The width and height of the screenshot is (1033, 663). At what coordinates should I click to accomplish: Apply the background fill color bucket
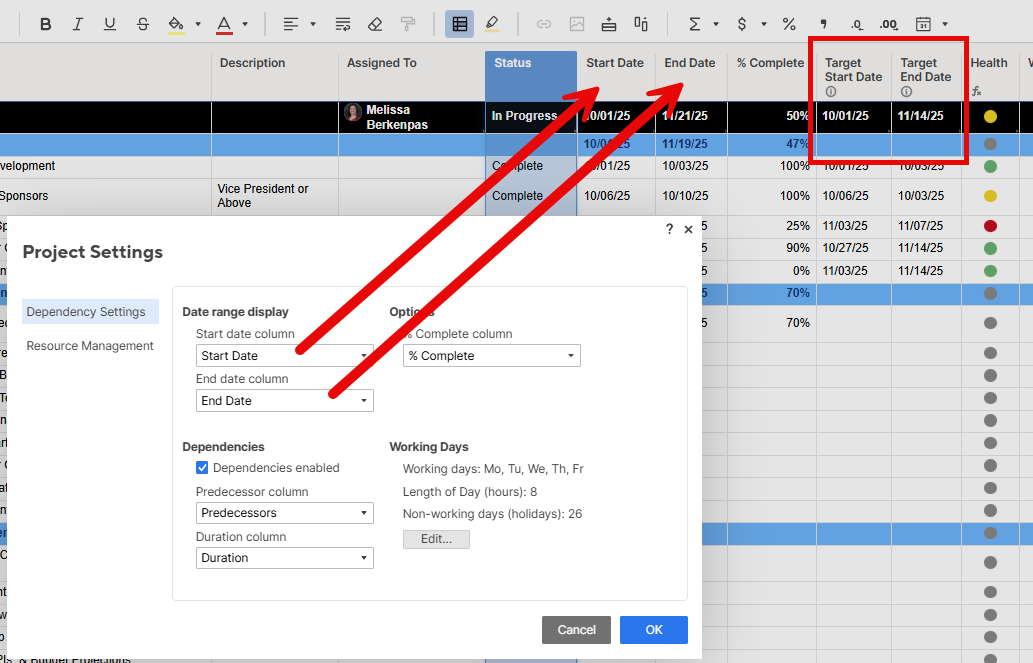tap(175, 24)
